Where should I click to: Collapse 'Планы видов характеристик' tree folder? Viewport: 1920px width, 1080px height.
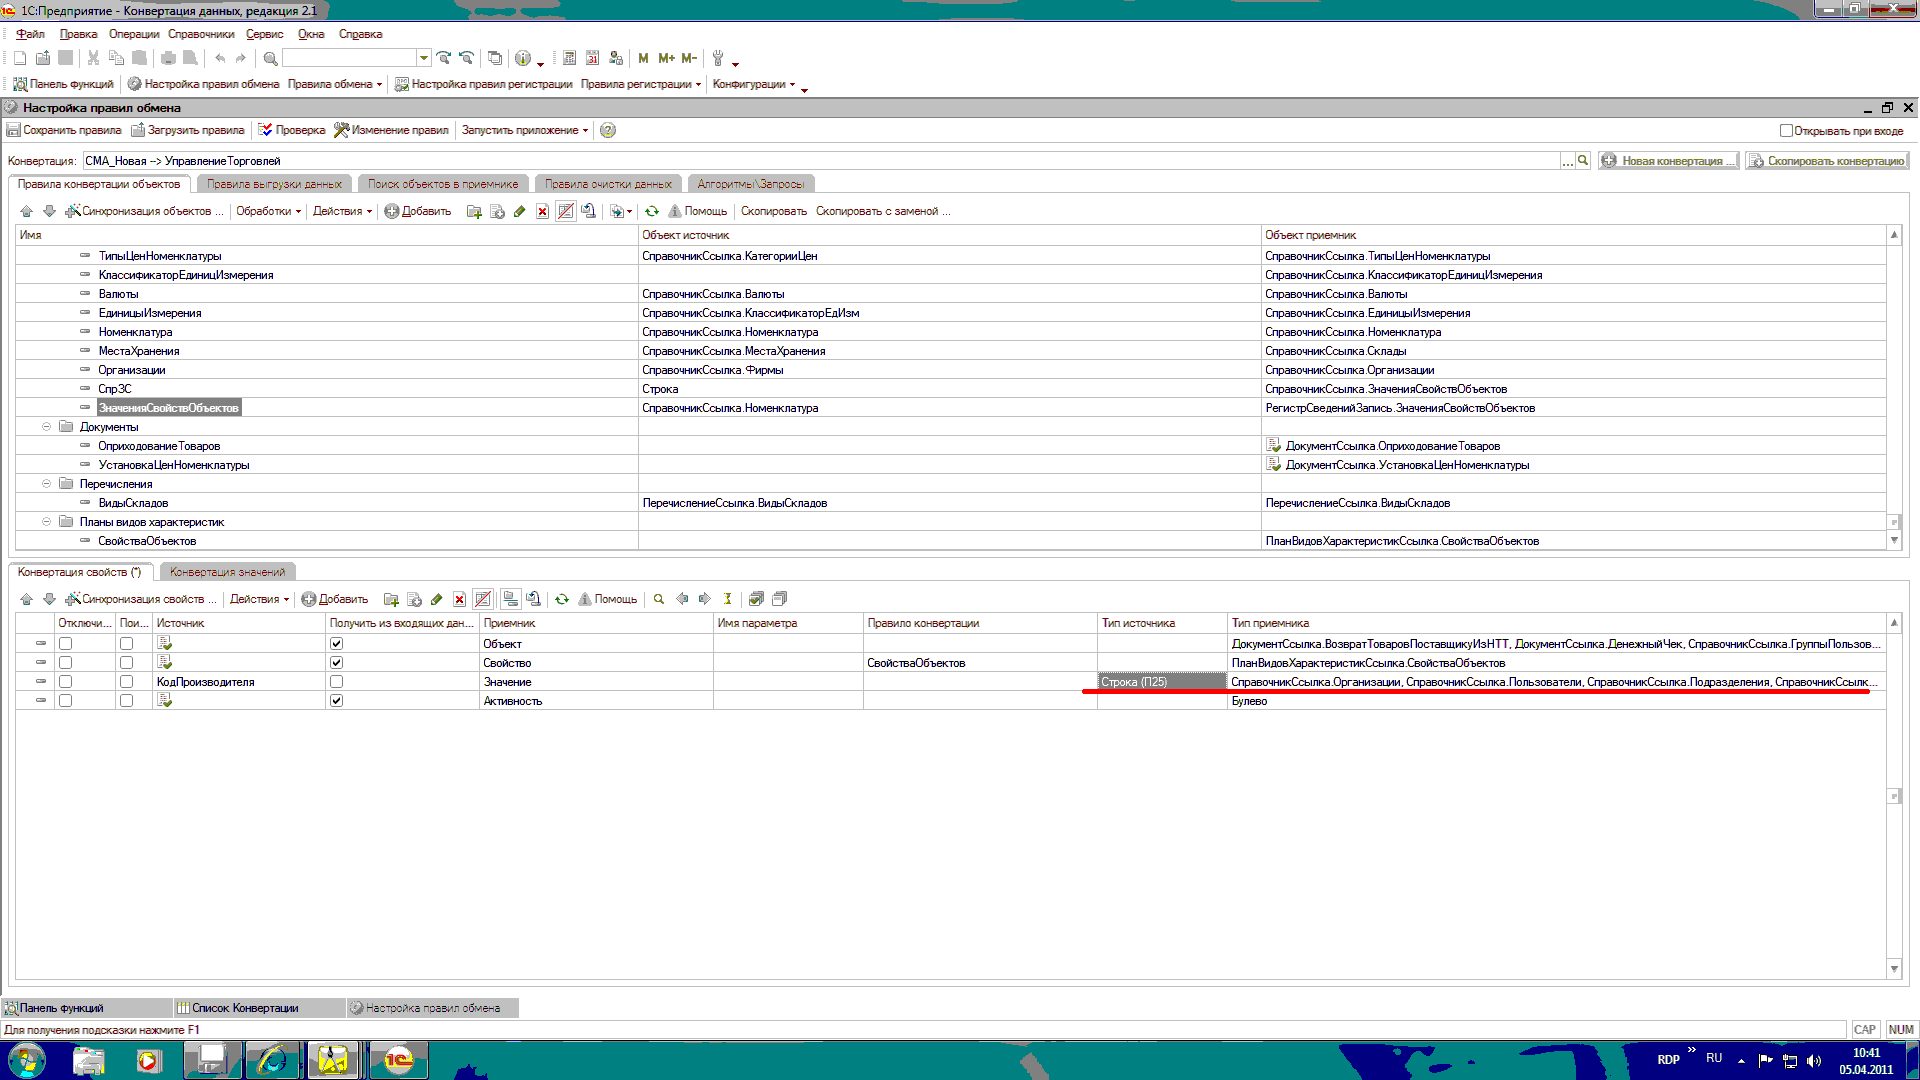(x=46, y=522)
